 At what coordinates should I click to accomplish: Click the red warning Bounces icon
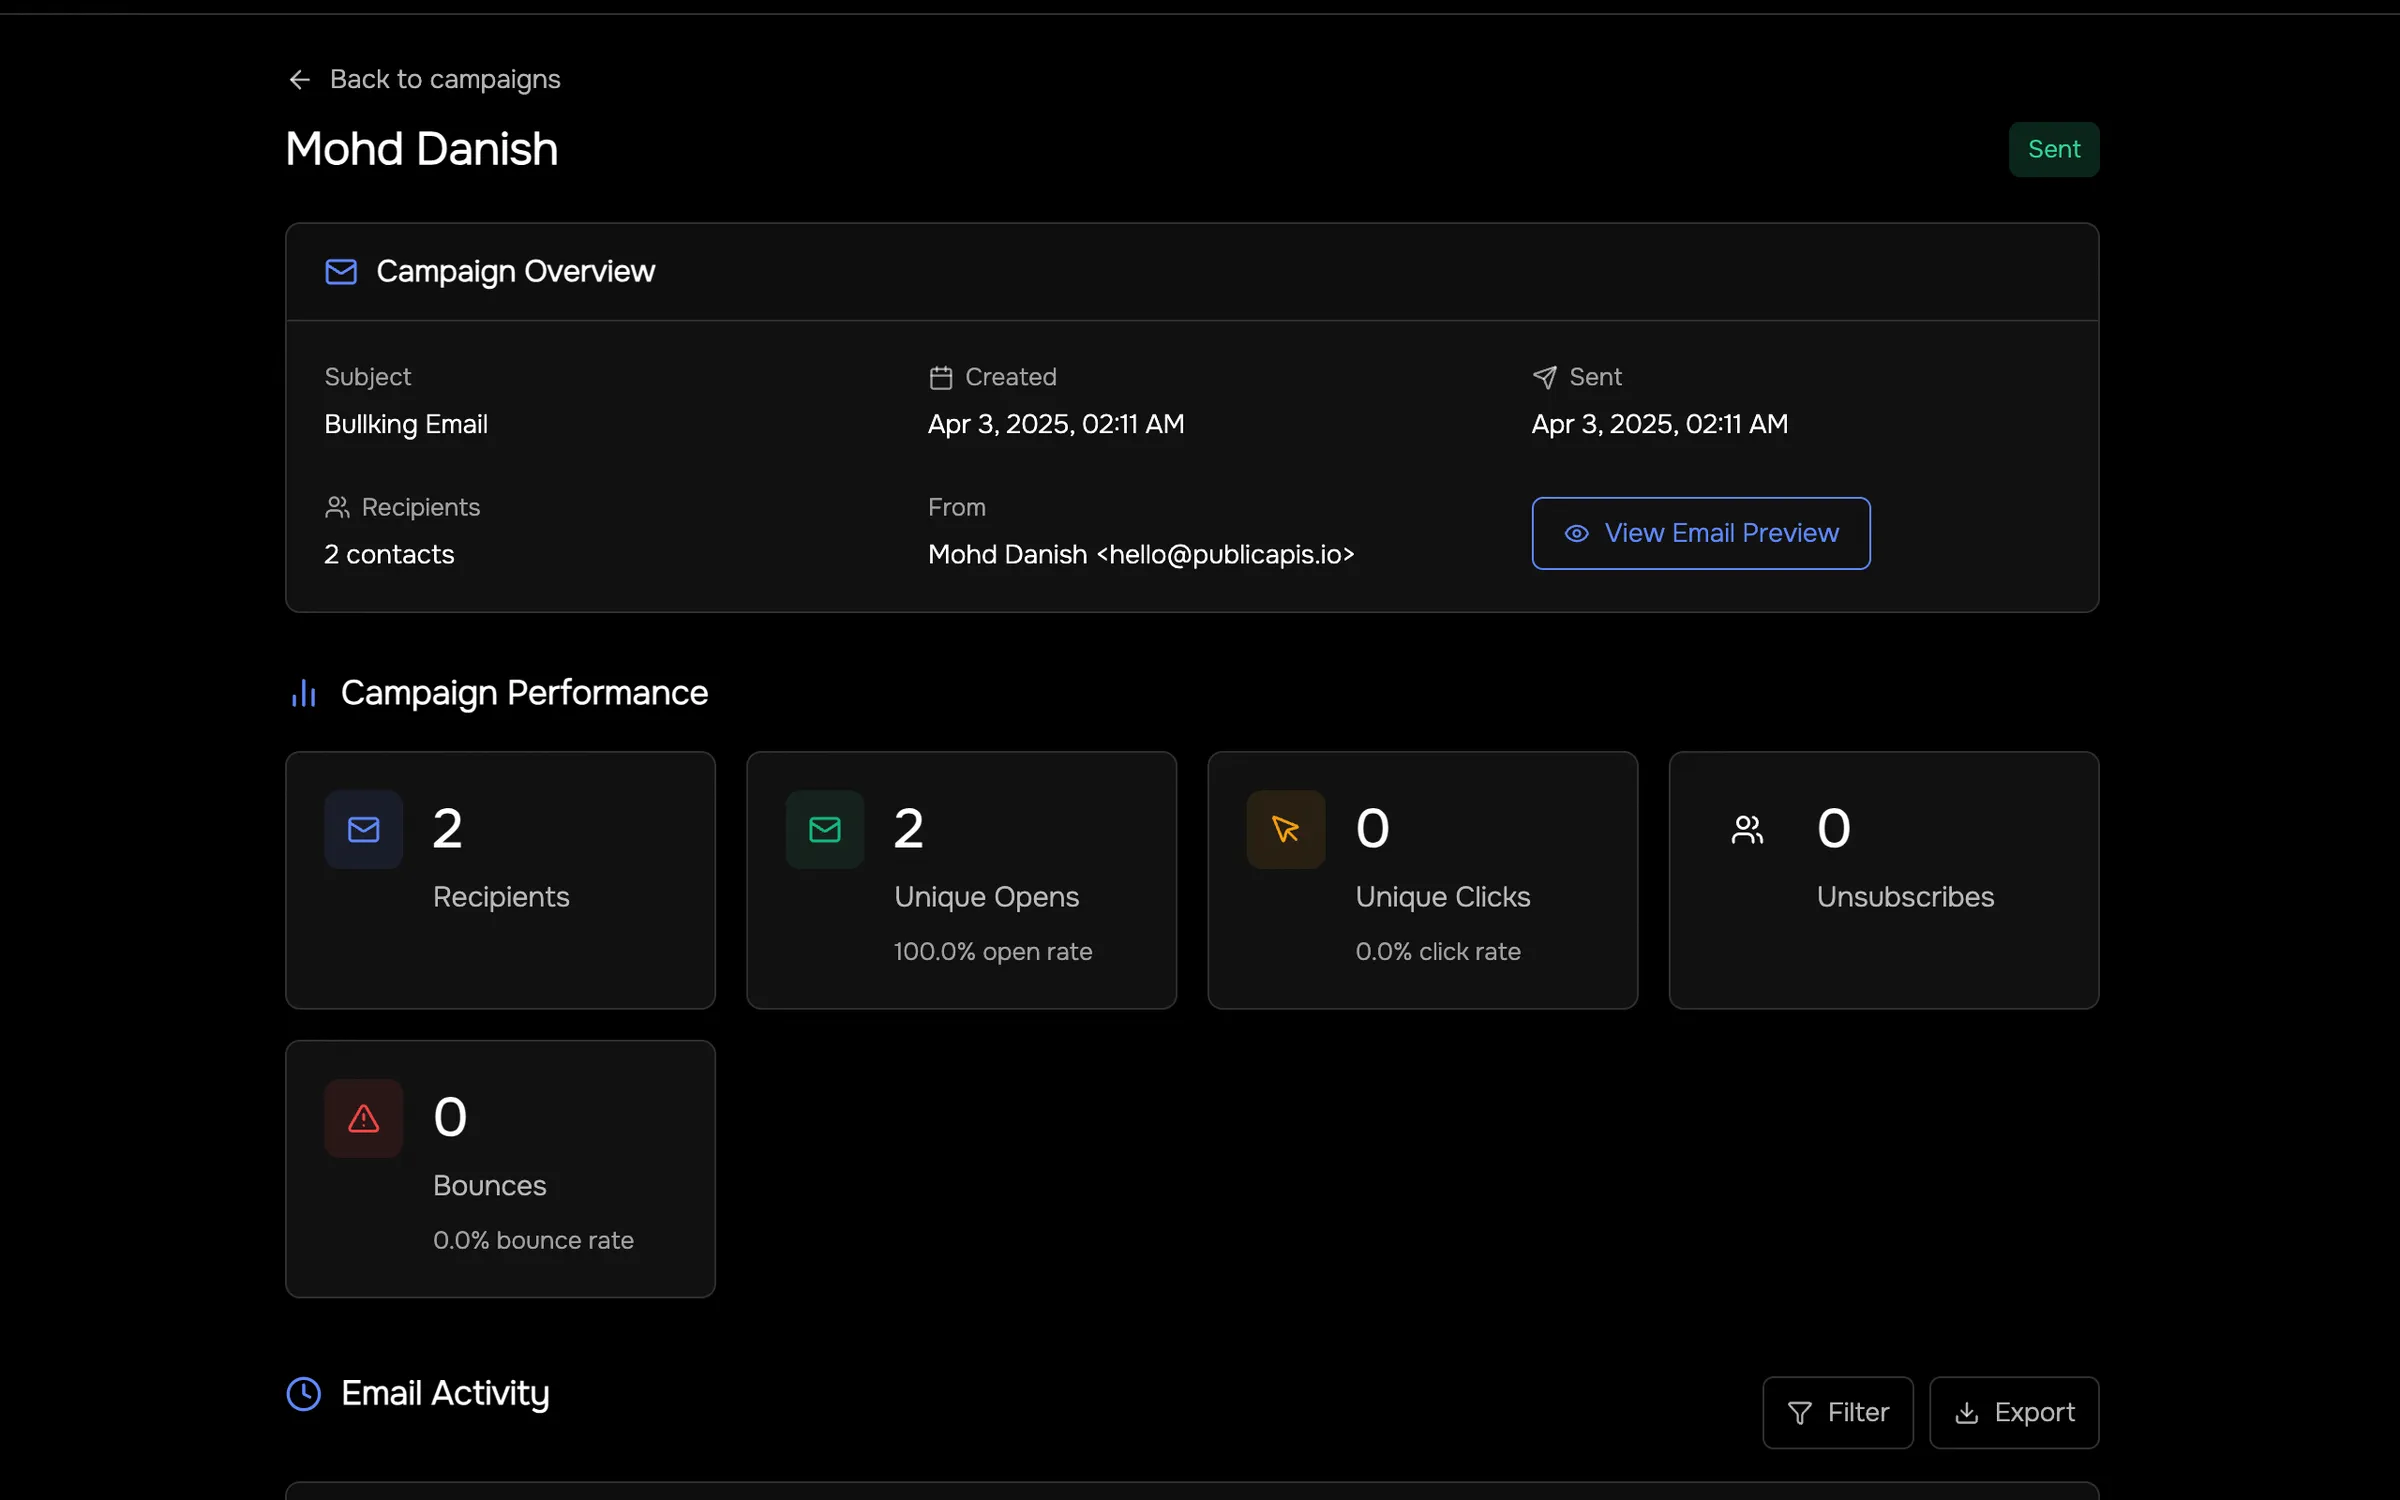(x=363, y=1118)
